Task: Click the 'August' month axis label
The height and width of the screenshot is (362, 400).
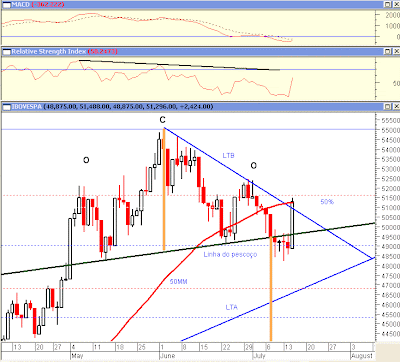Action: click(x=362, y=356)
